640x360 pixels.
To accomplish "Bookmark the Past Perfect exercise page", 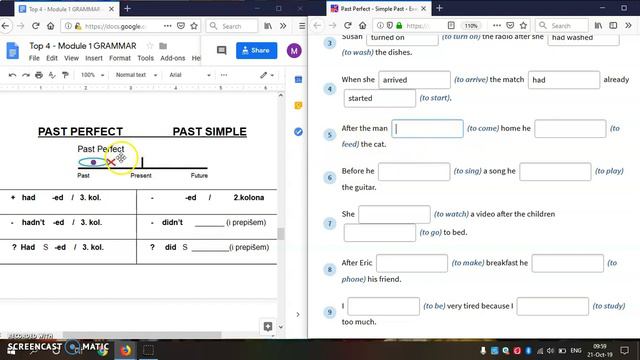I will coord(523,25).
